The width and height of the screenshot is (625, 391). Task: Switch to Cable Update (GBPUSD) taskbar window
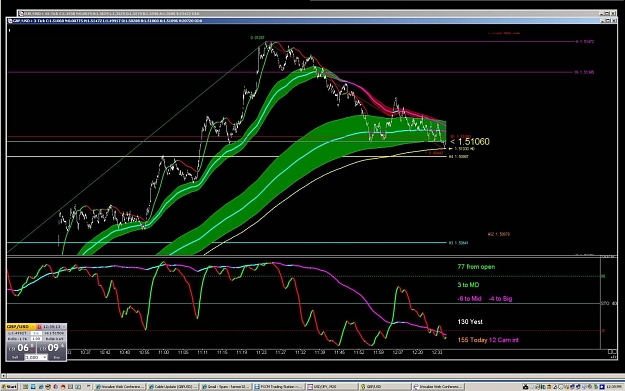point(173,387)
